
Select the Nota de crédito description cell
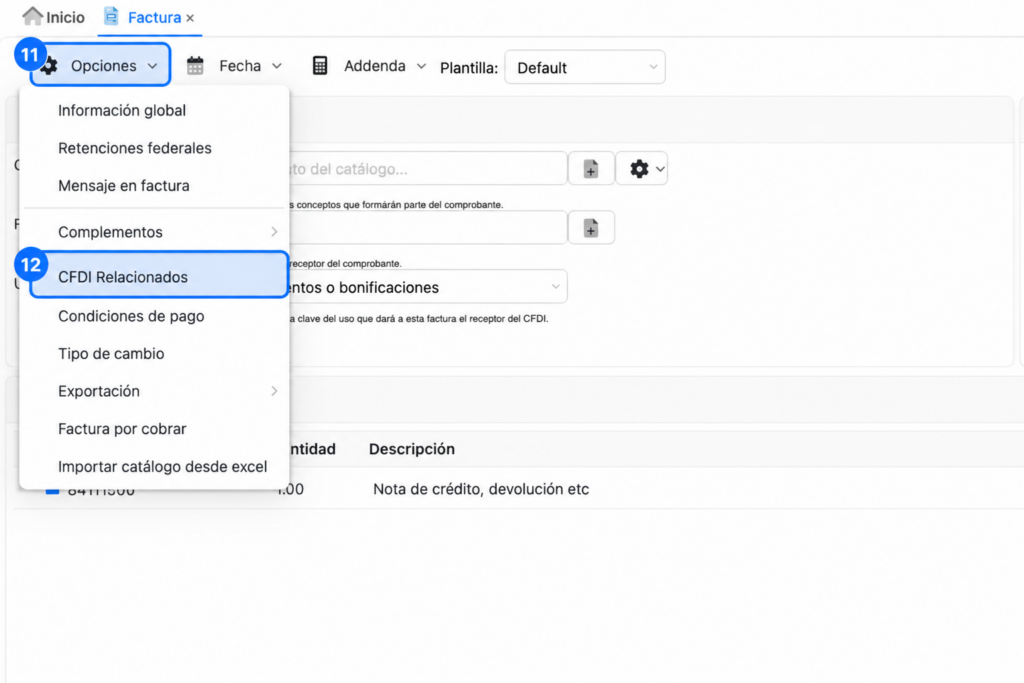481,489
